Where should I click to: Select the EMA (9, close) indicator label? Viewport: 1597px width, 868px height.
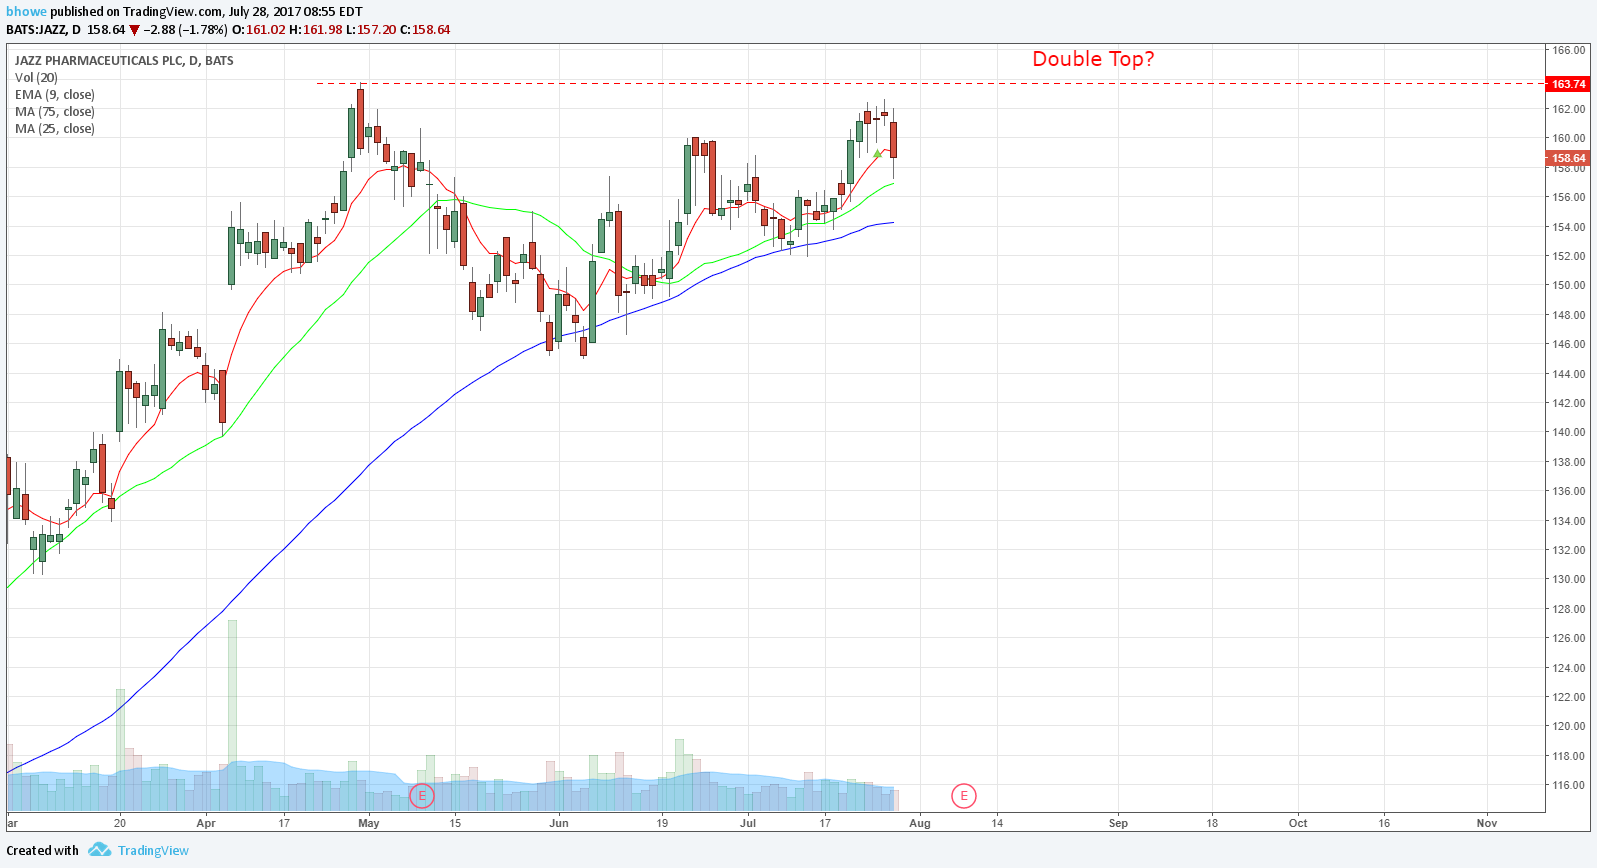click(x=55, y=94)
